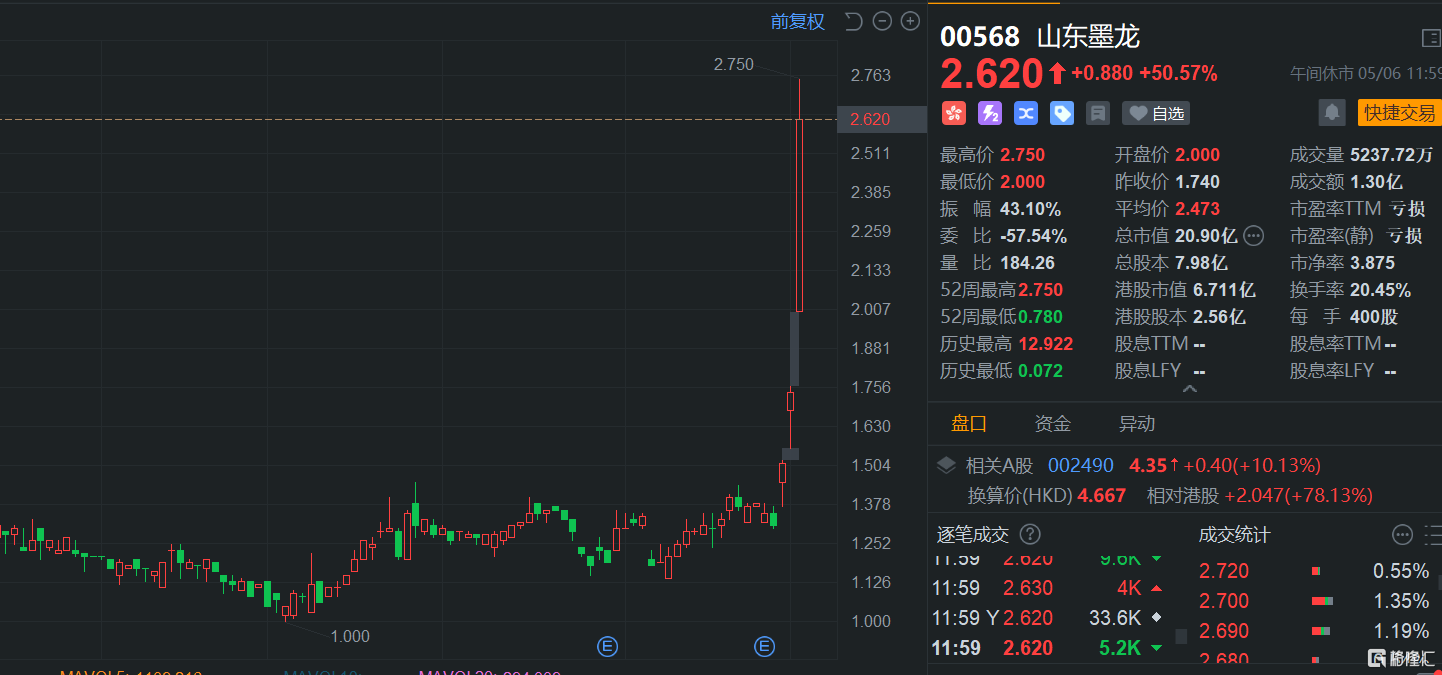The height and width of the screenshot is (675, 1442).
Task: Click the 午间休市 market status text
Action: (1322, 74)
